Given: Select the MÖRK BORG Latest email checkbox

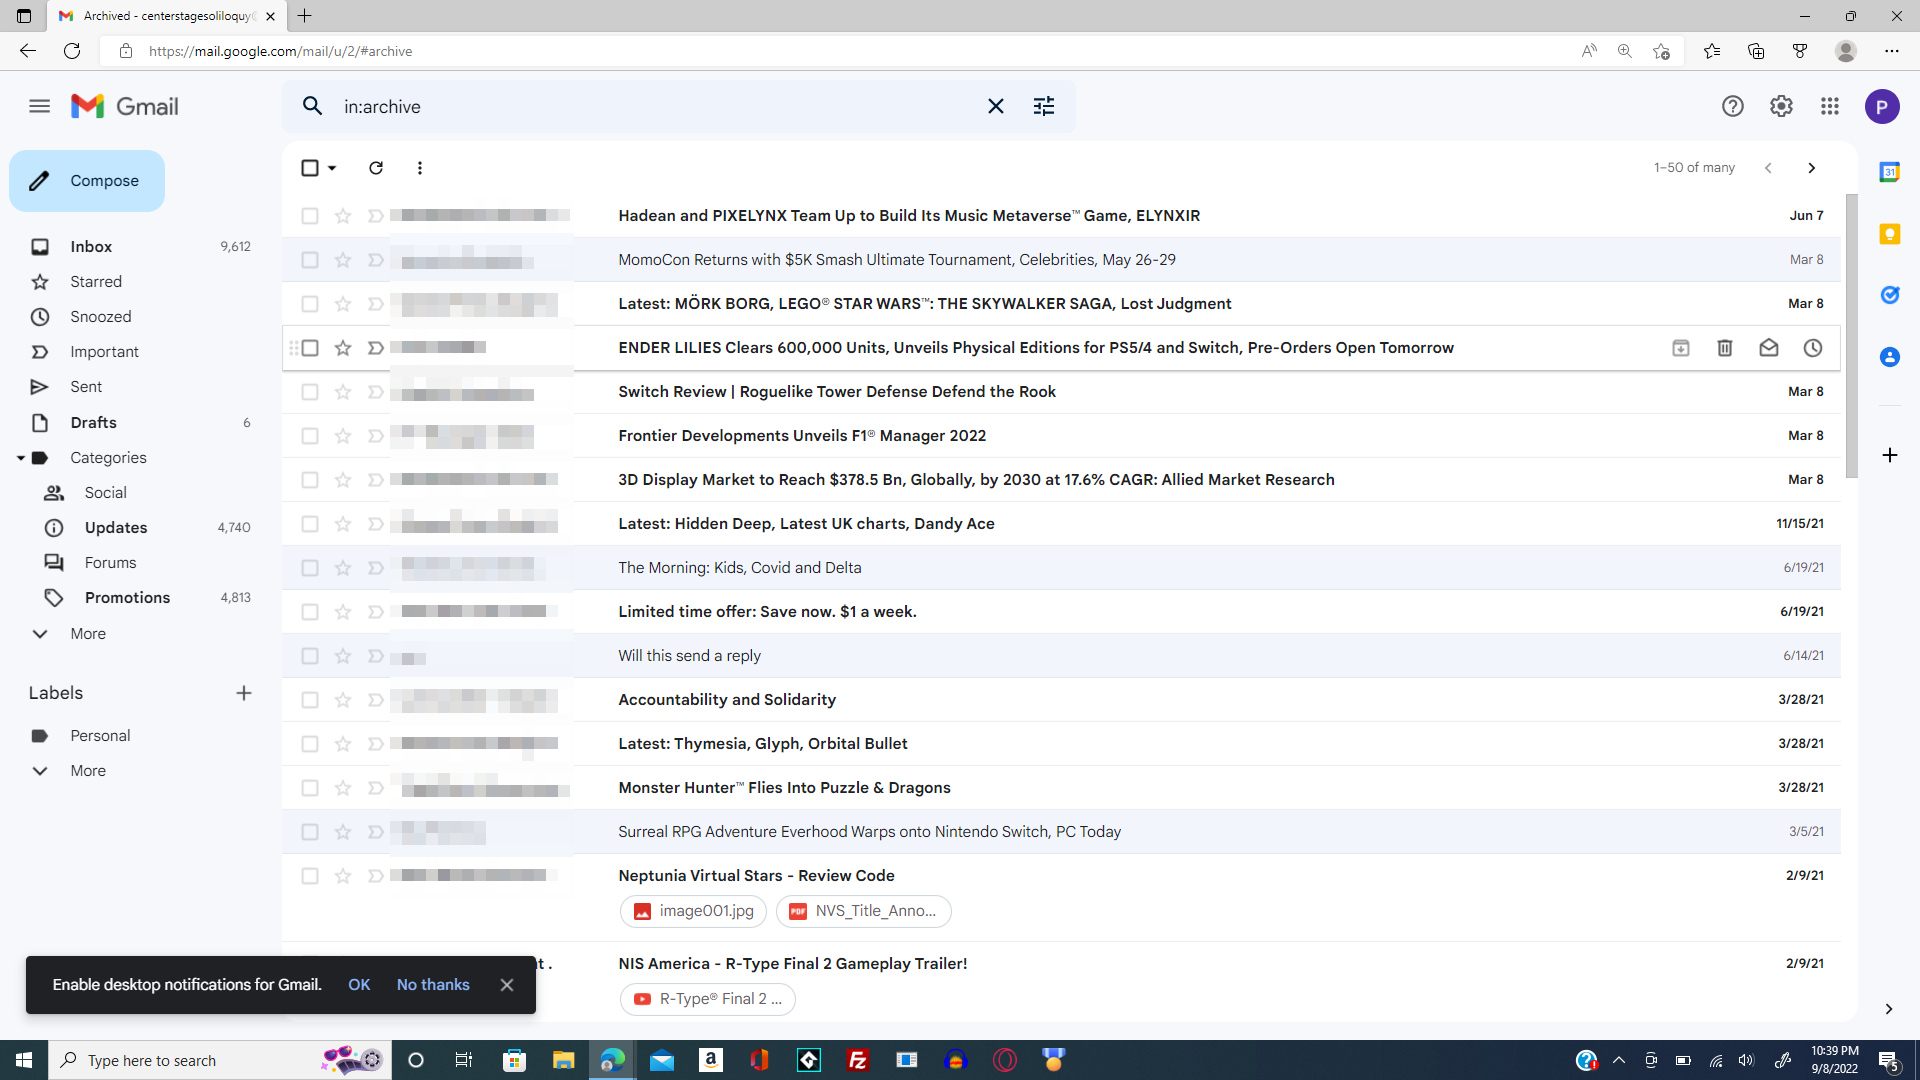Looking at the screenshot, I should tap(310, 304).
